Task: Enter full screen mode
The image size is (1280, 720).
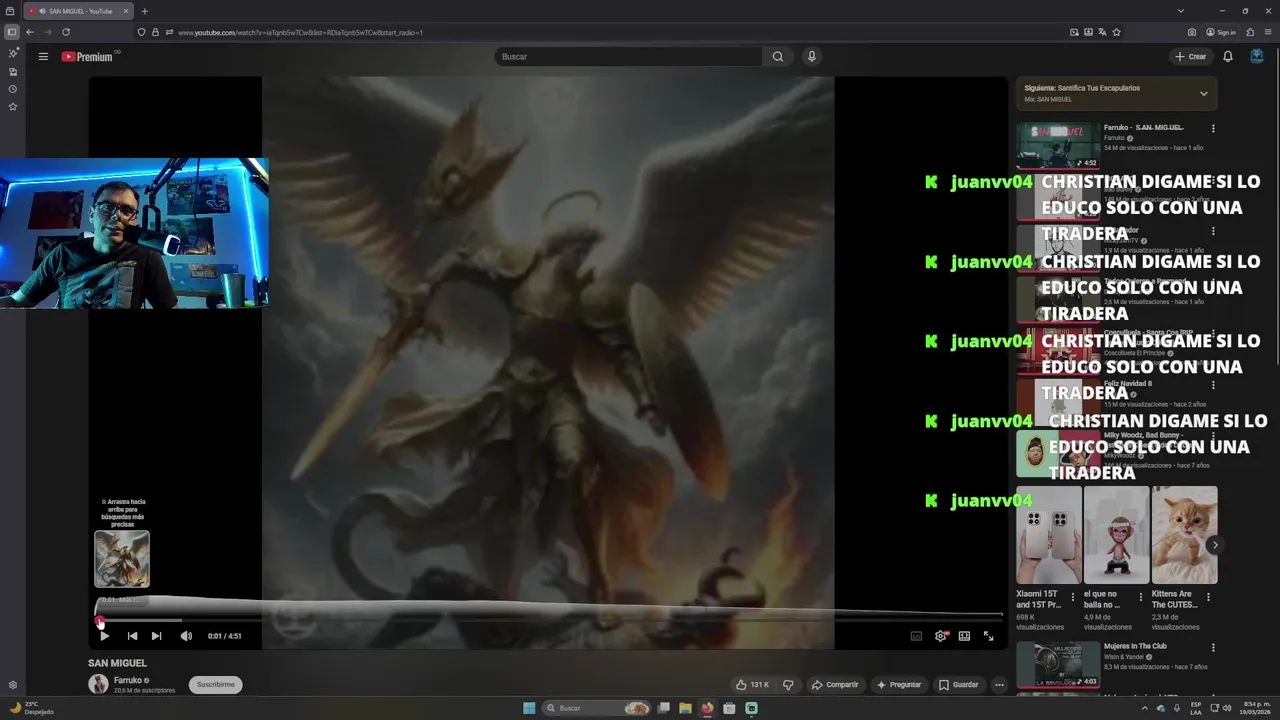Action: pos(988,636)
